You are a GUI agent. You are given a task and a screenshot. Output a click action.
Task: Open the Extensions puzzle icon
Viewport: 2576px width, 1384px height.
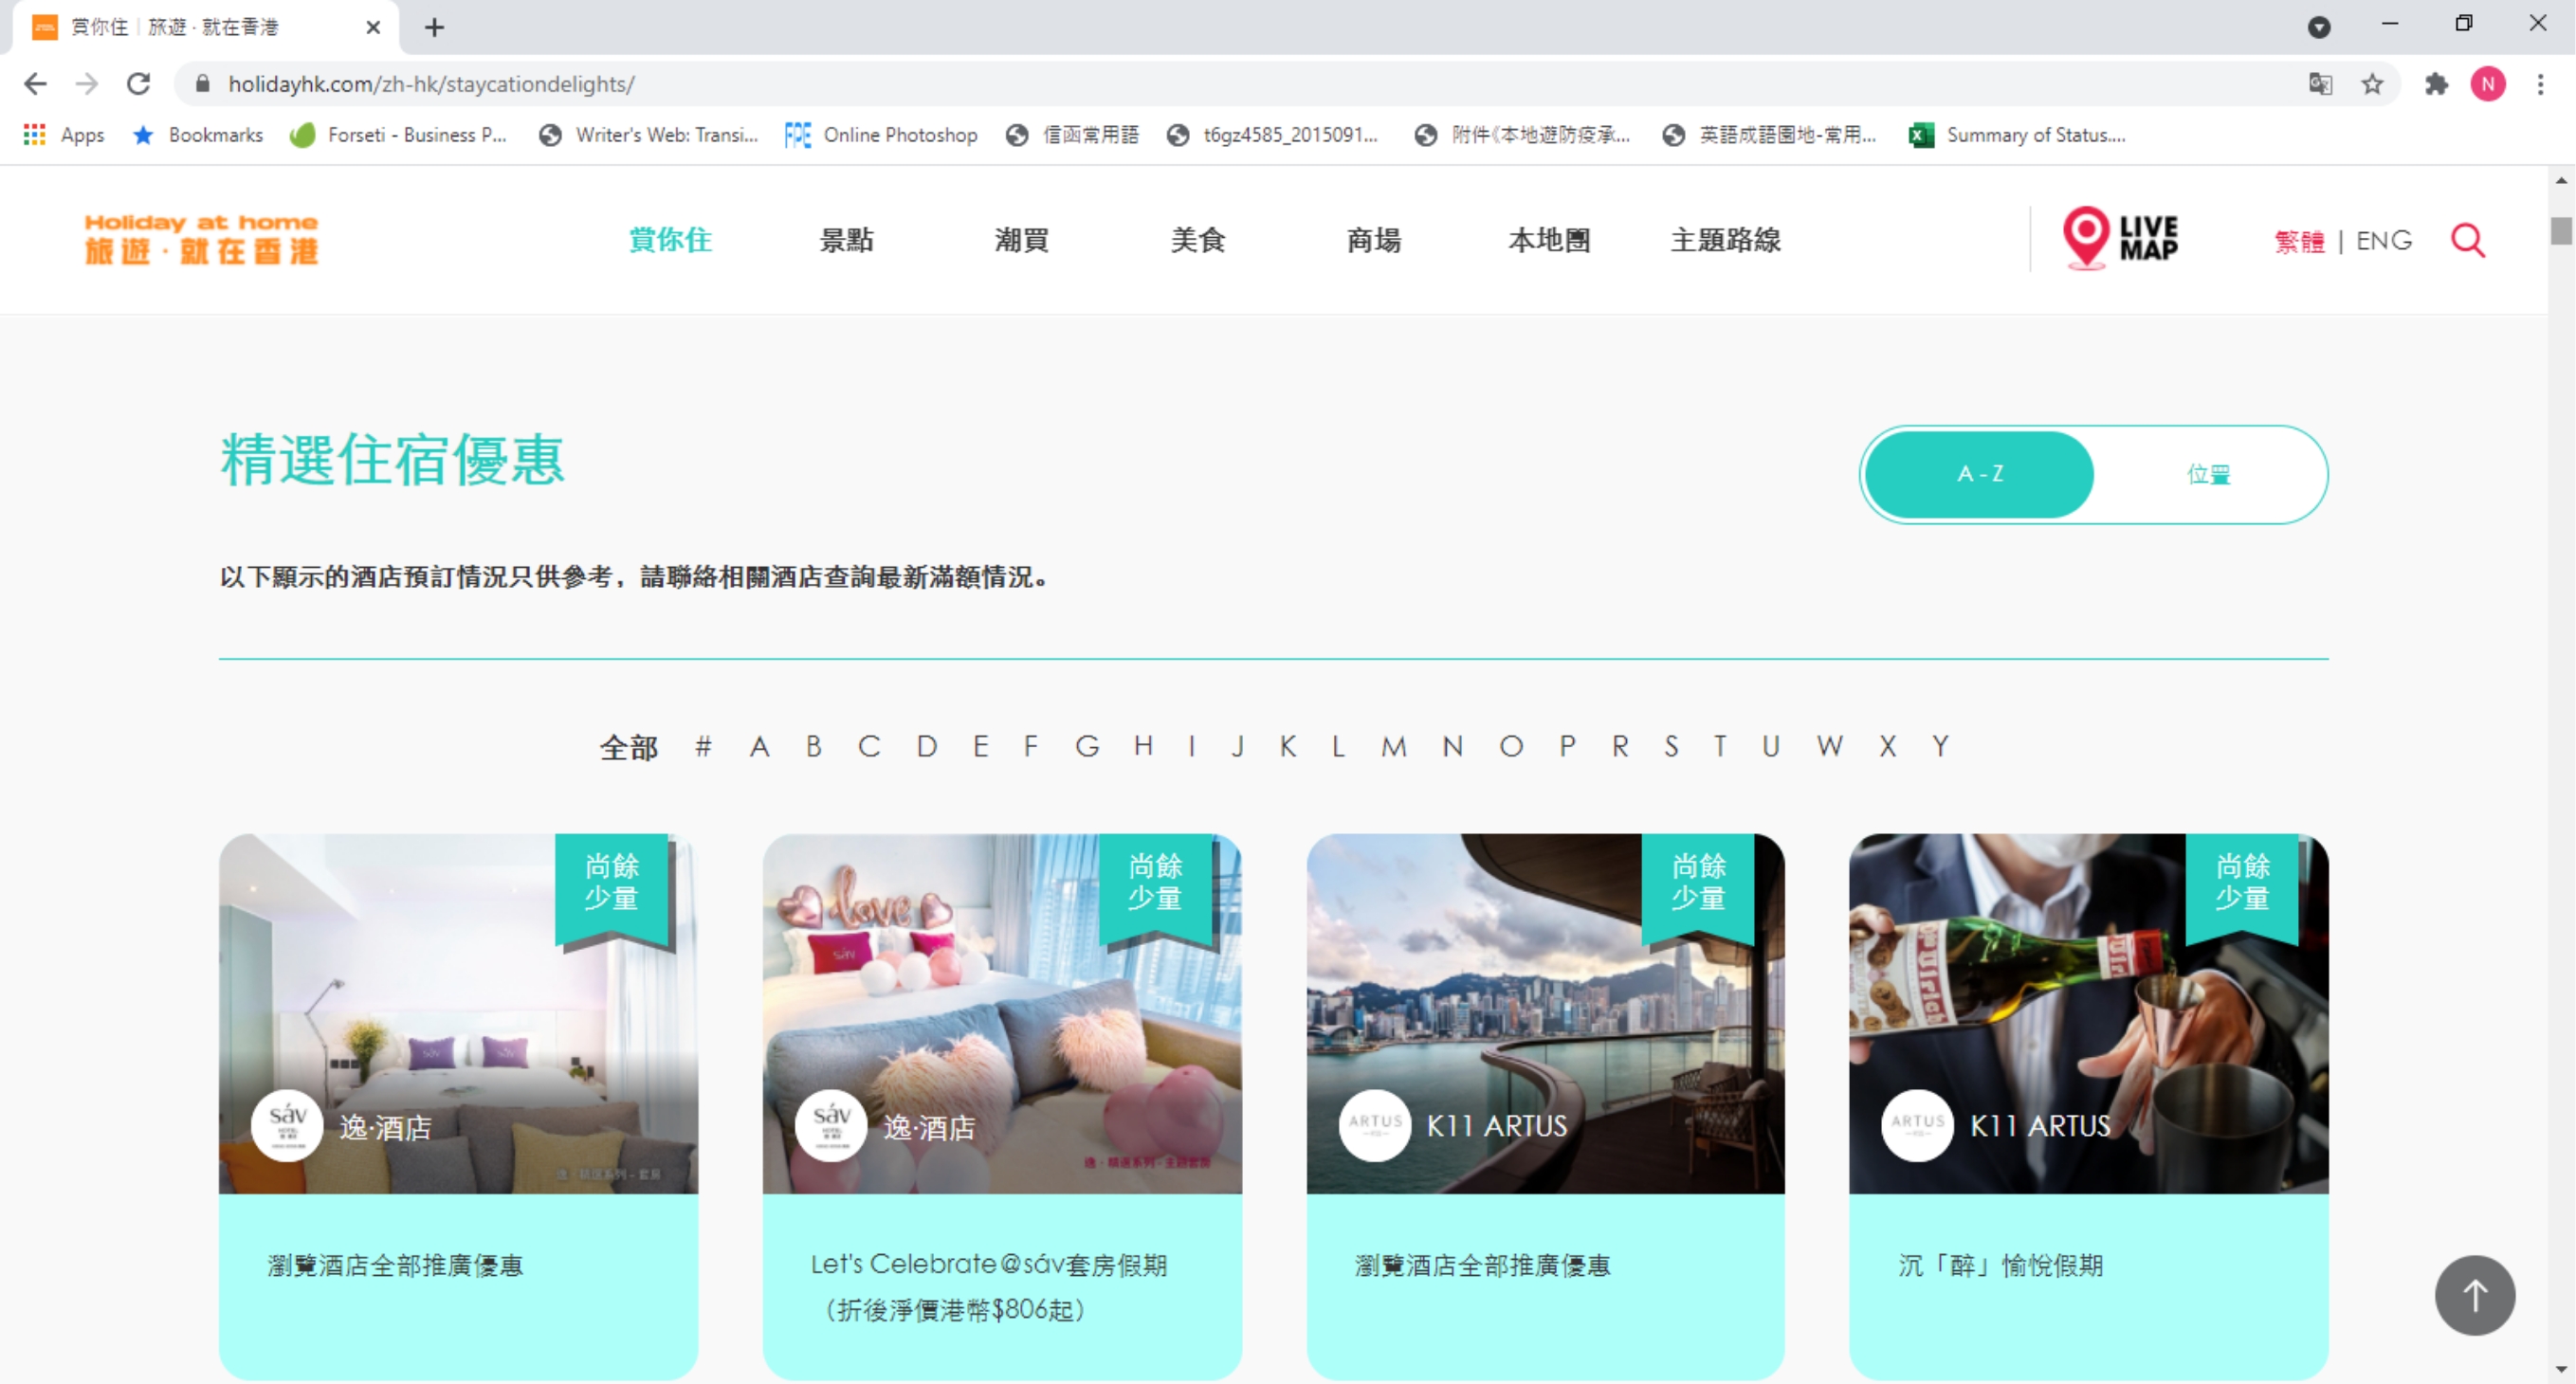(x=2436, y=84)
